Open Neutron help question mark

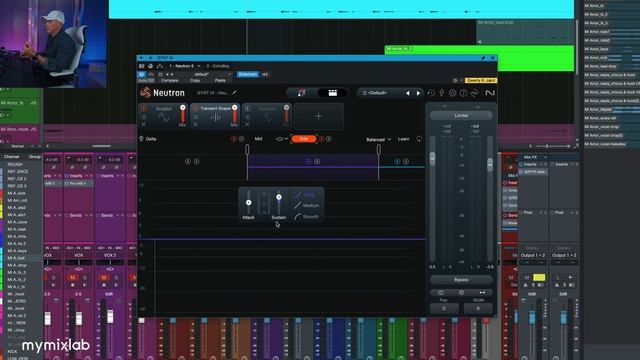point(463,93)
